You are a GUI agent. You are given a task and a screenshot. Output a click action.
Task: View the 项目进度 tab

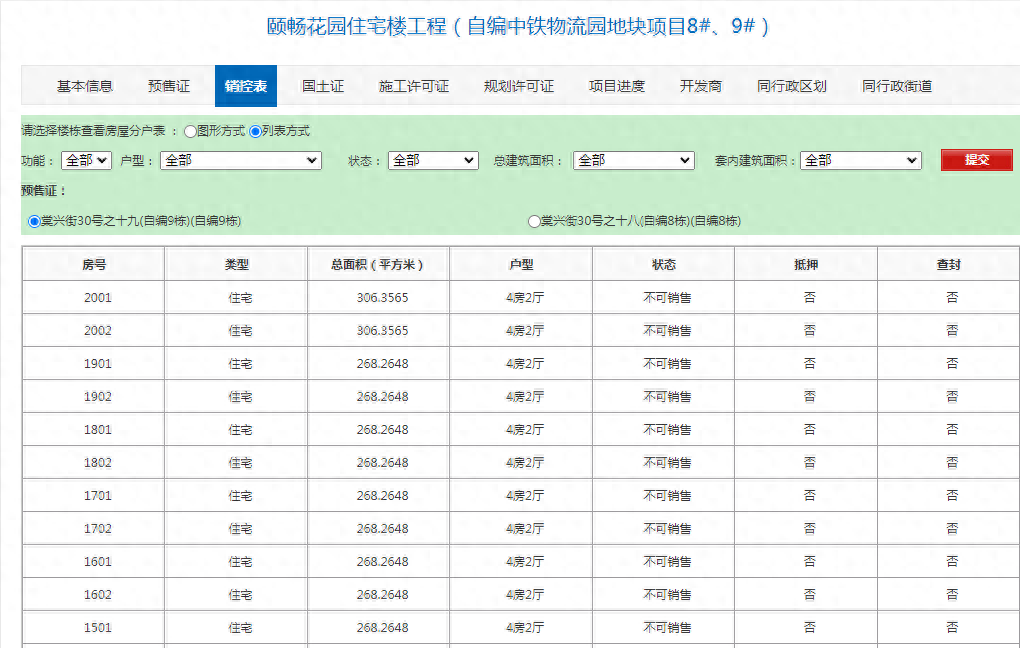(x=615, y=86)
